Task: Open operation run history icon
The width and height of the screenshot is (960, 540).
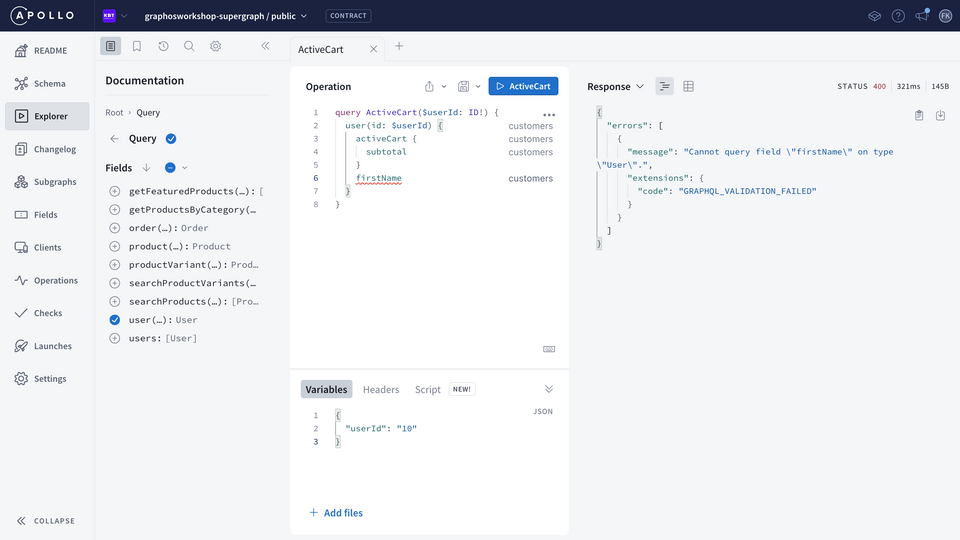Action: click(x=163, y=46)
